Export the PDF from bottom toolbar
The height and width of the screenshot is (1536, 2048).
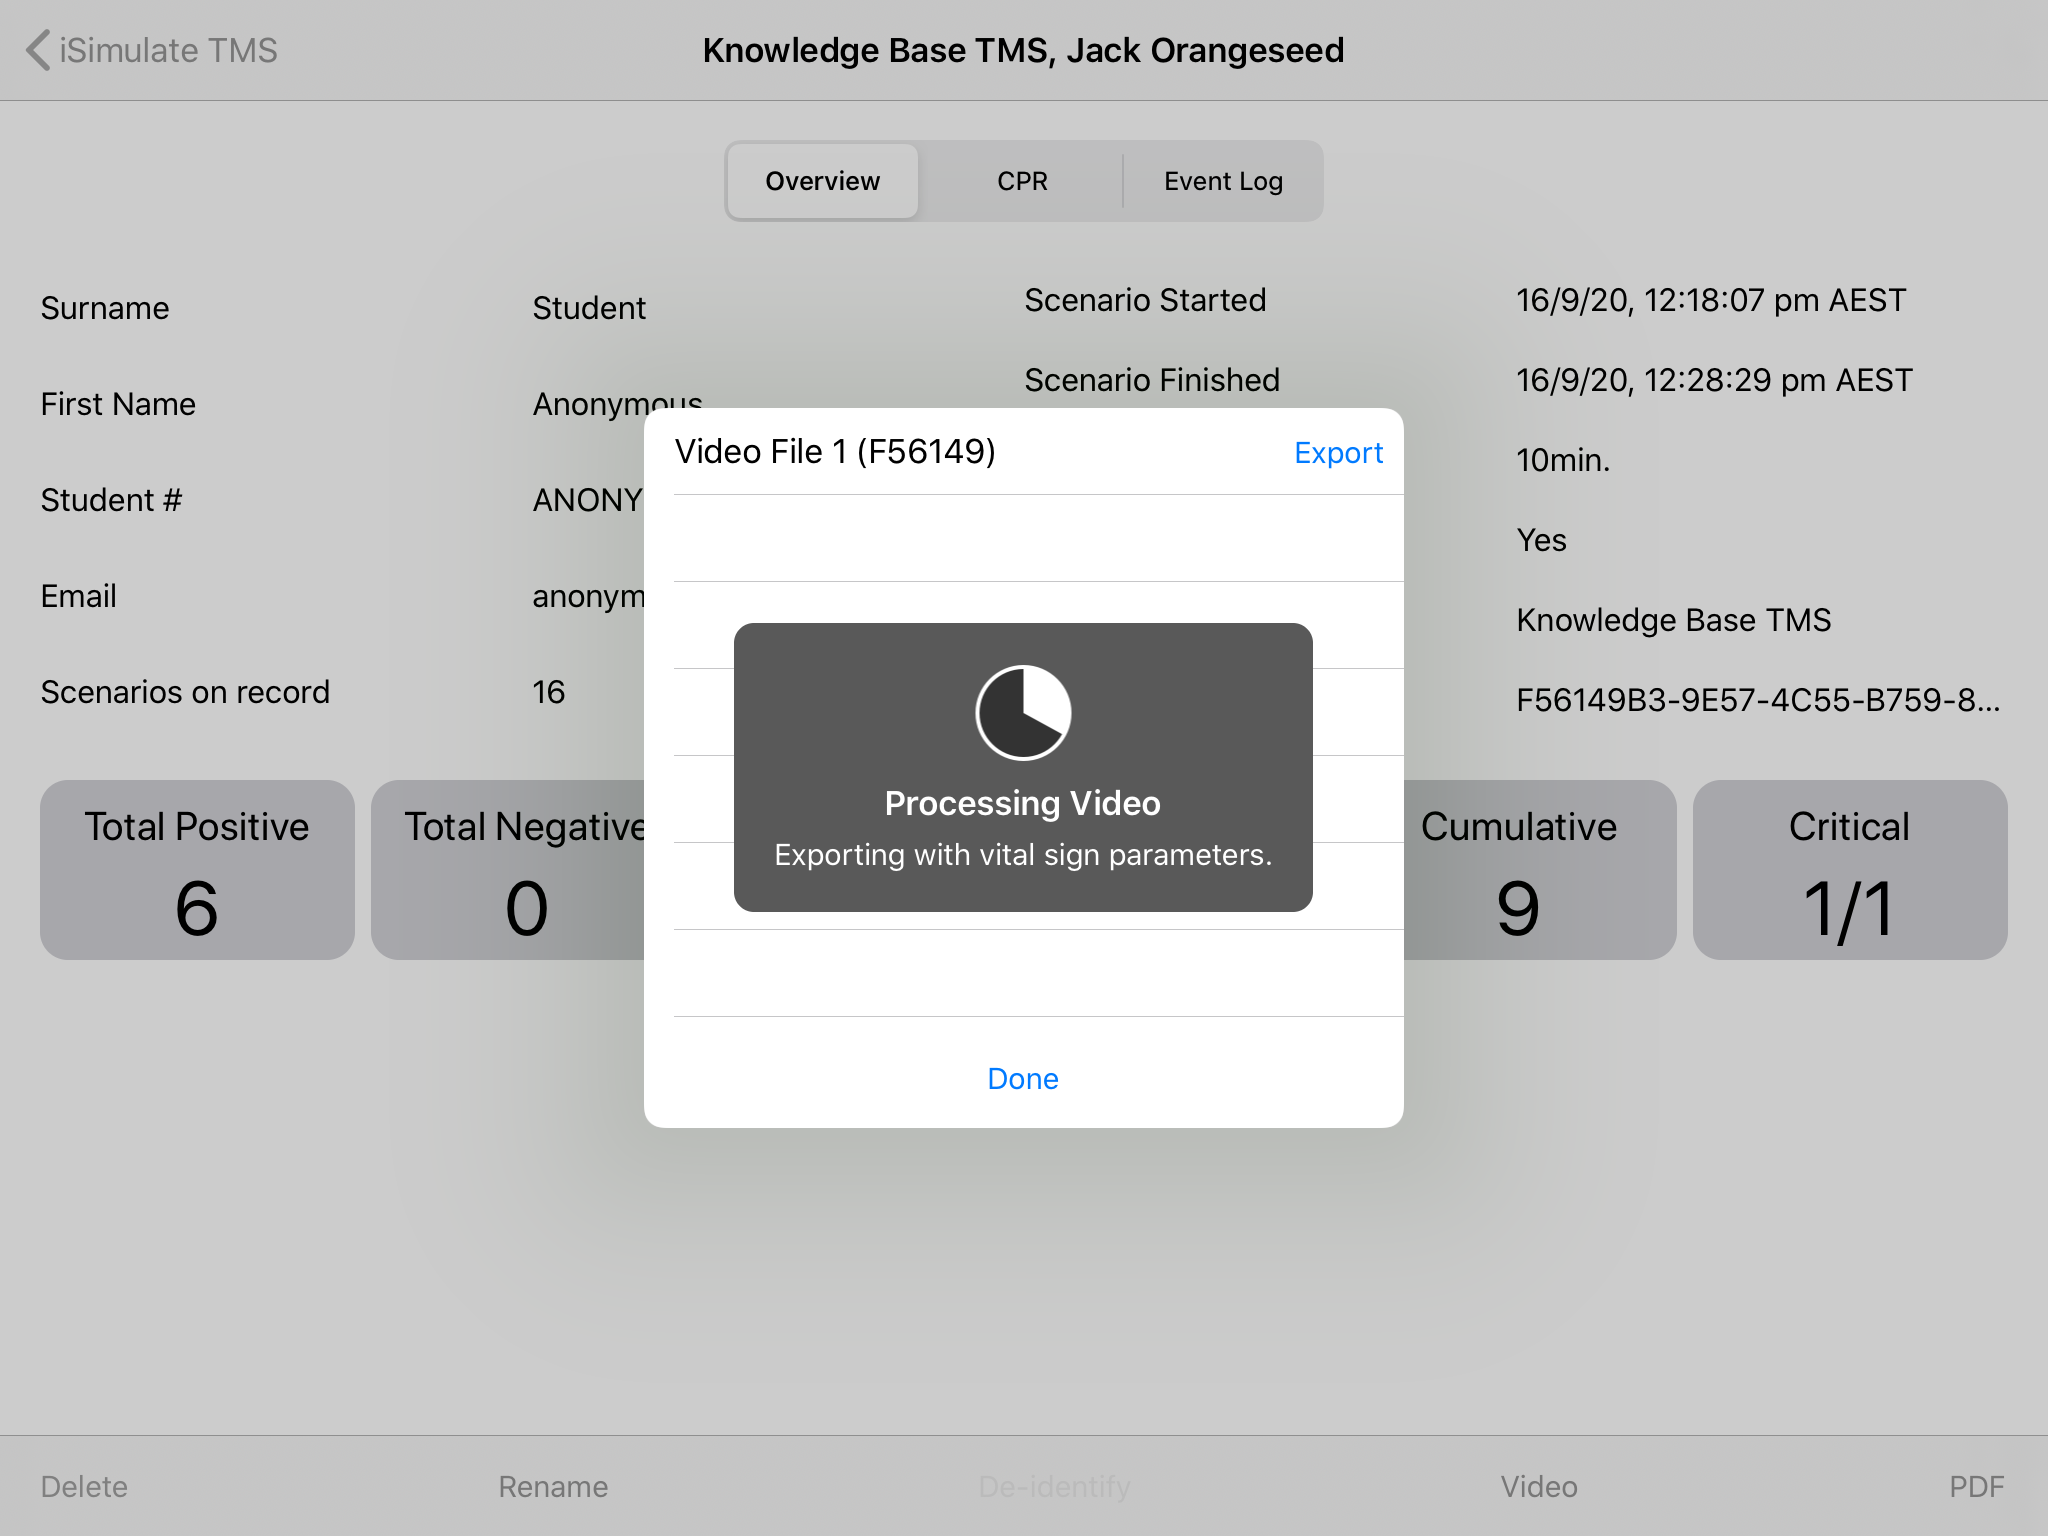pos(1976,1487)
